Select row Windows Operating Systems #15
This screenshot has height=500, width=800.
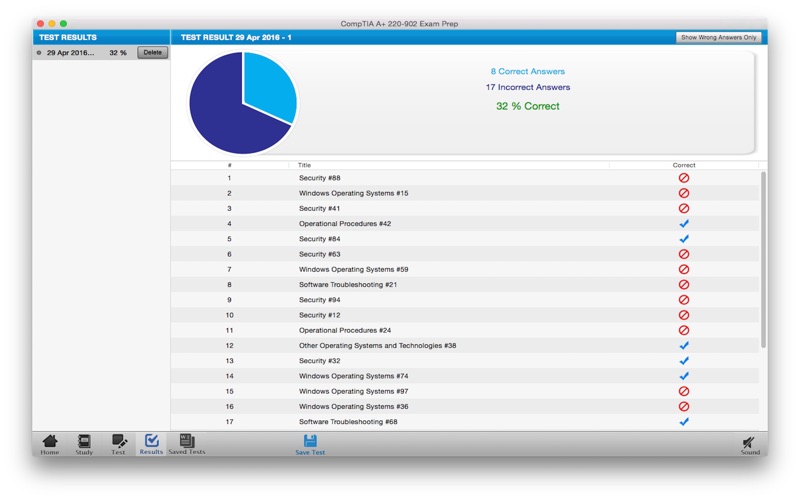pos(465,193)
